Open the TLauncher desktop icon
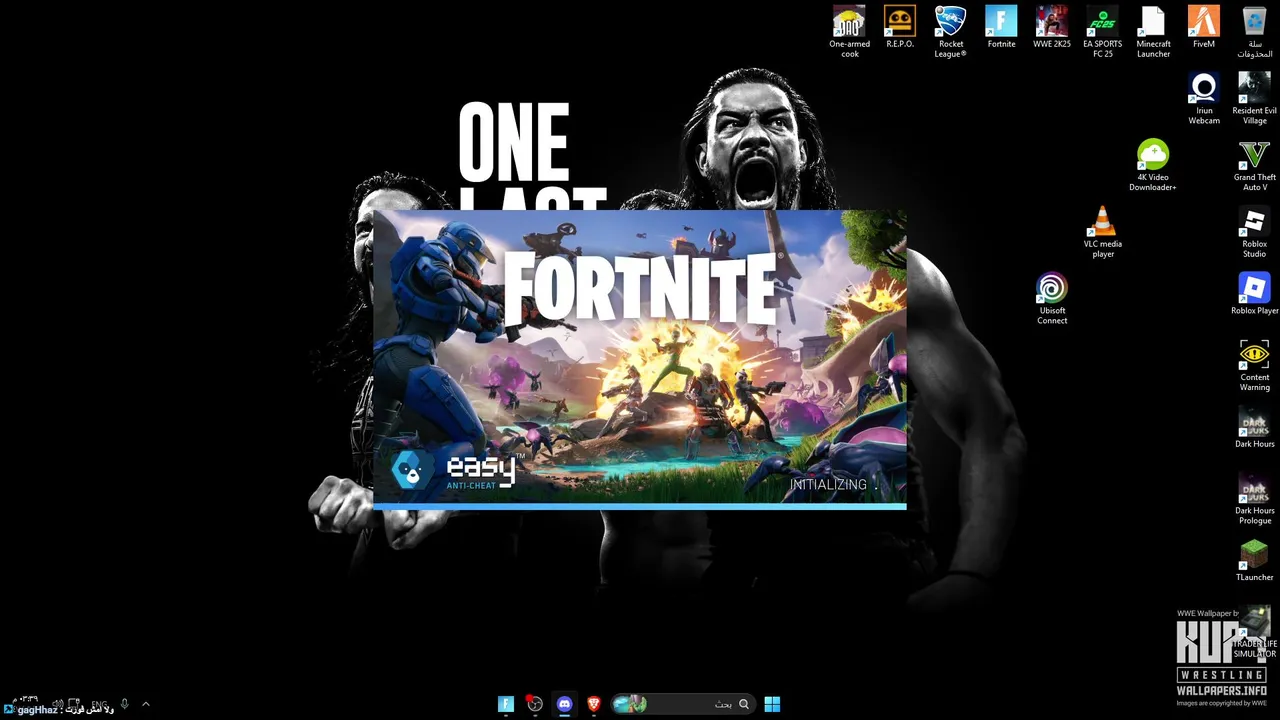Screen dimensions: 1280x720 tap(1254, 561)
